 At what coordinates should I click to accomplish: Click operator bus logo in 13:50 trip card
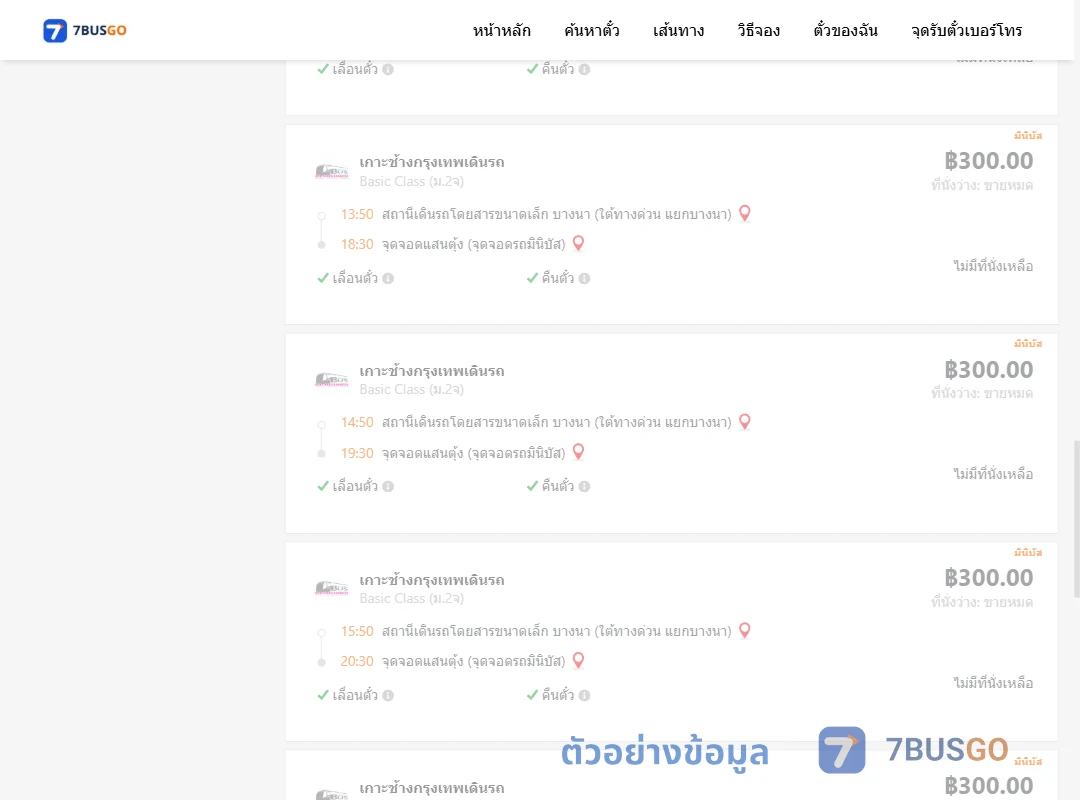coord(331,172)
